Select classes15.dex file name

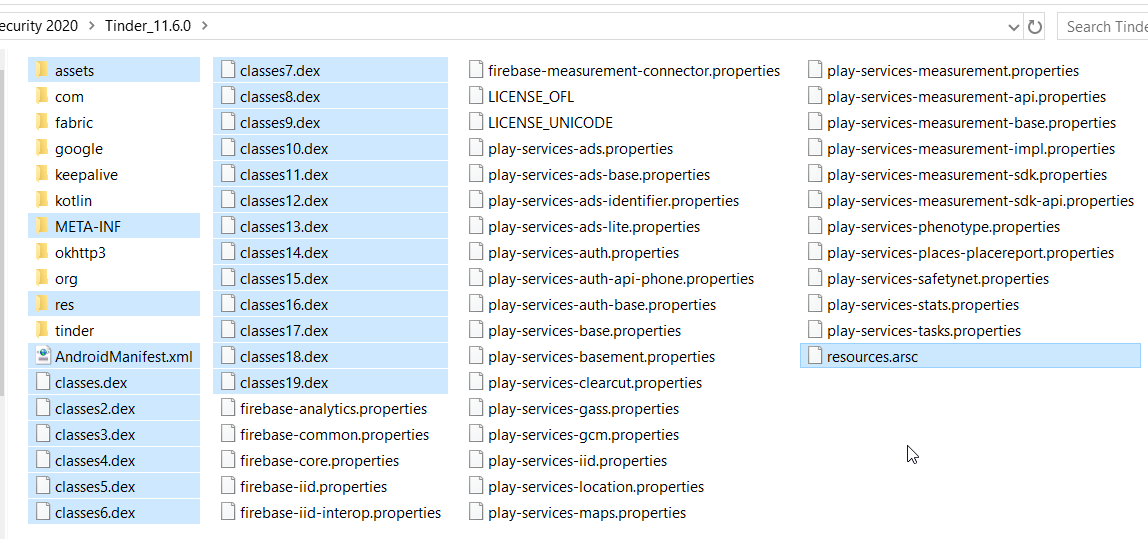click(284, 278)
